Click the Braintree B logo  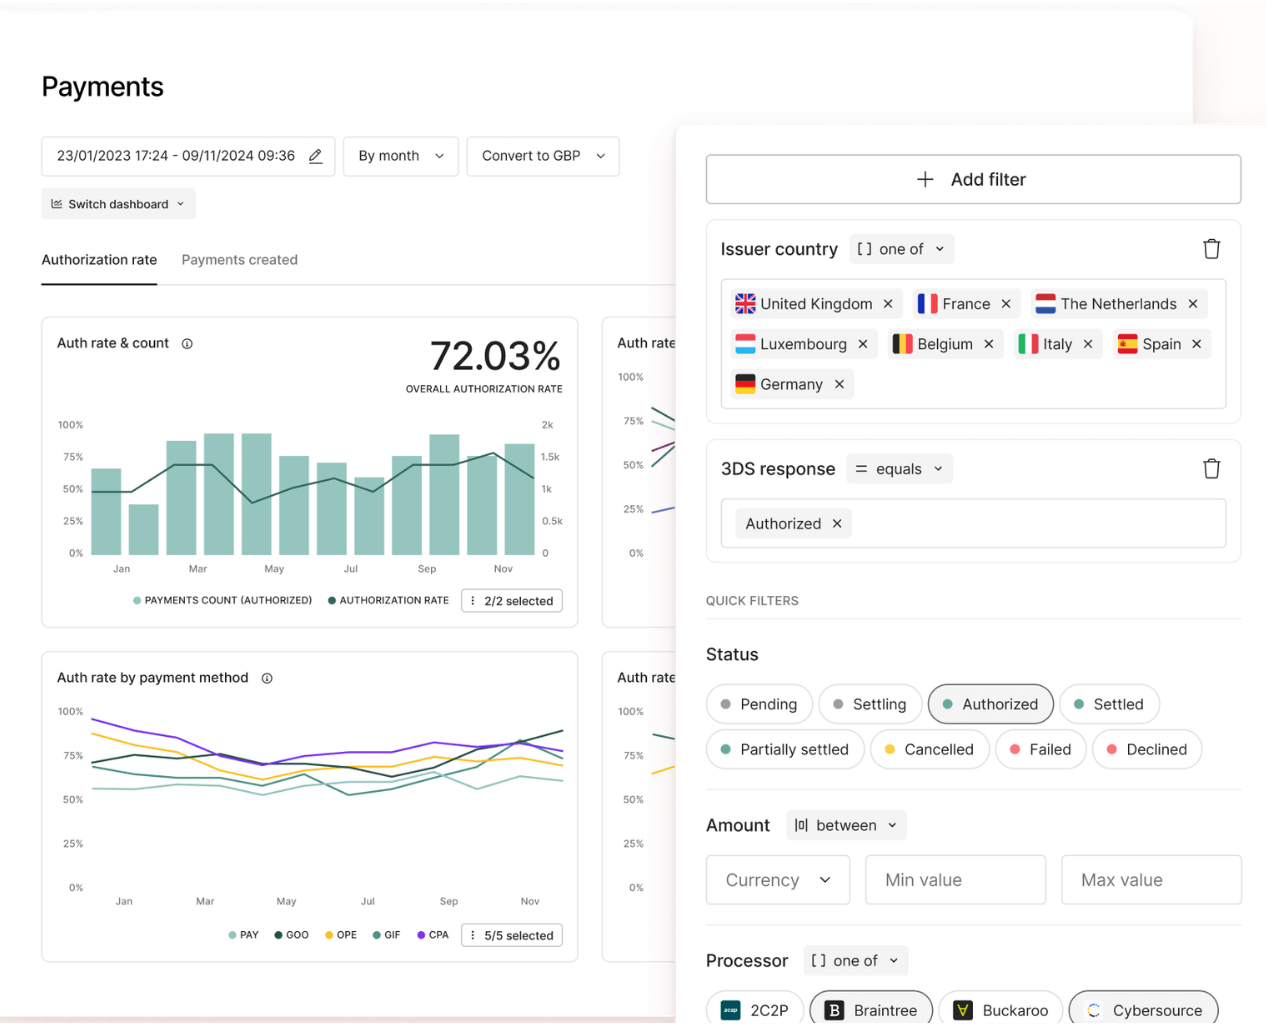click(834, 1011)
